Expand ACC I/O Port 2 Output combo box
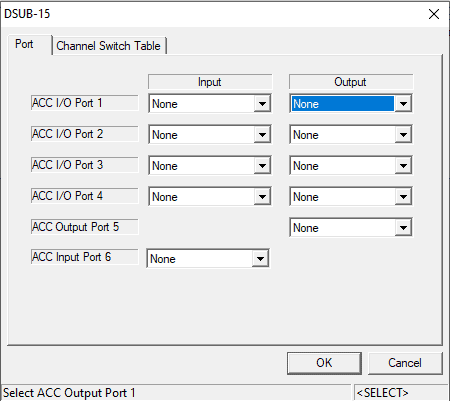 point(351,135)
